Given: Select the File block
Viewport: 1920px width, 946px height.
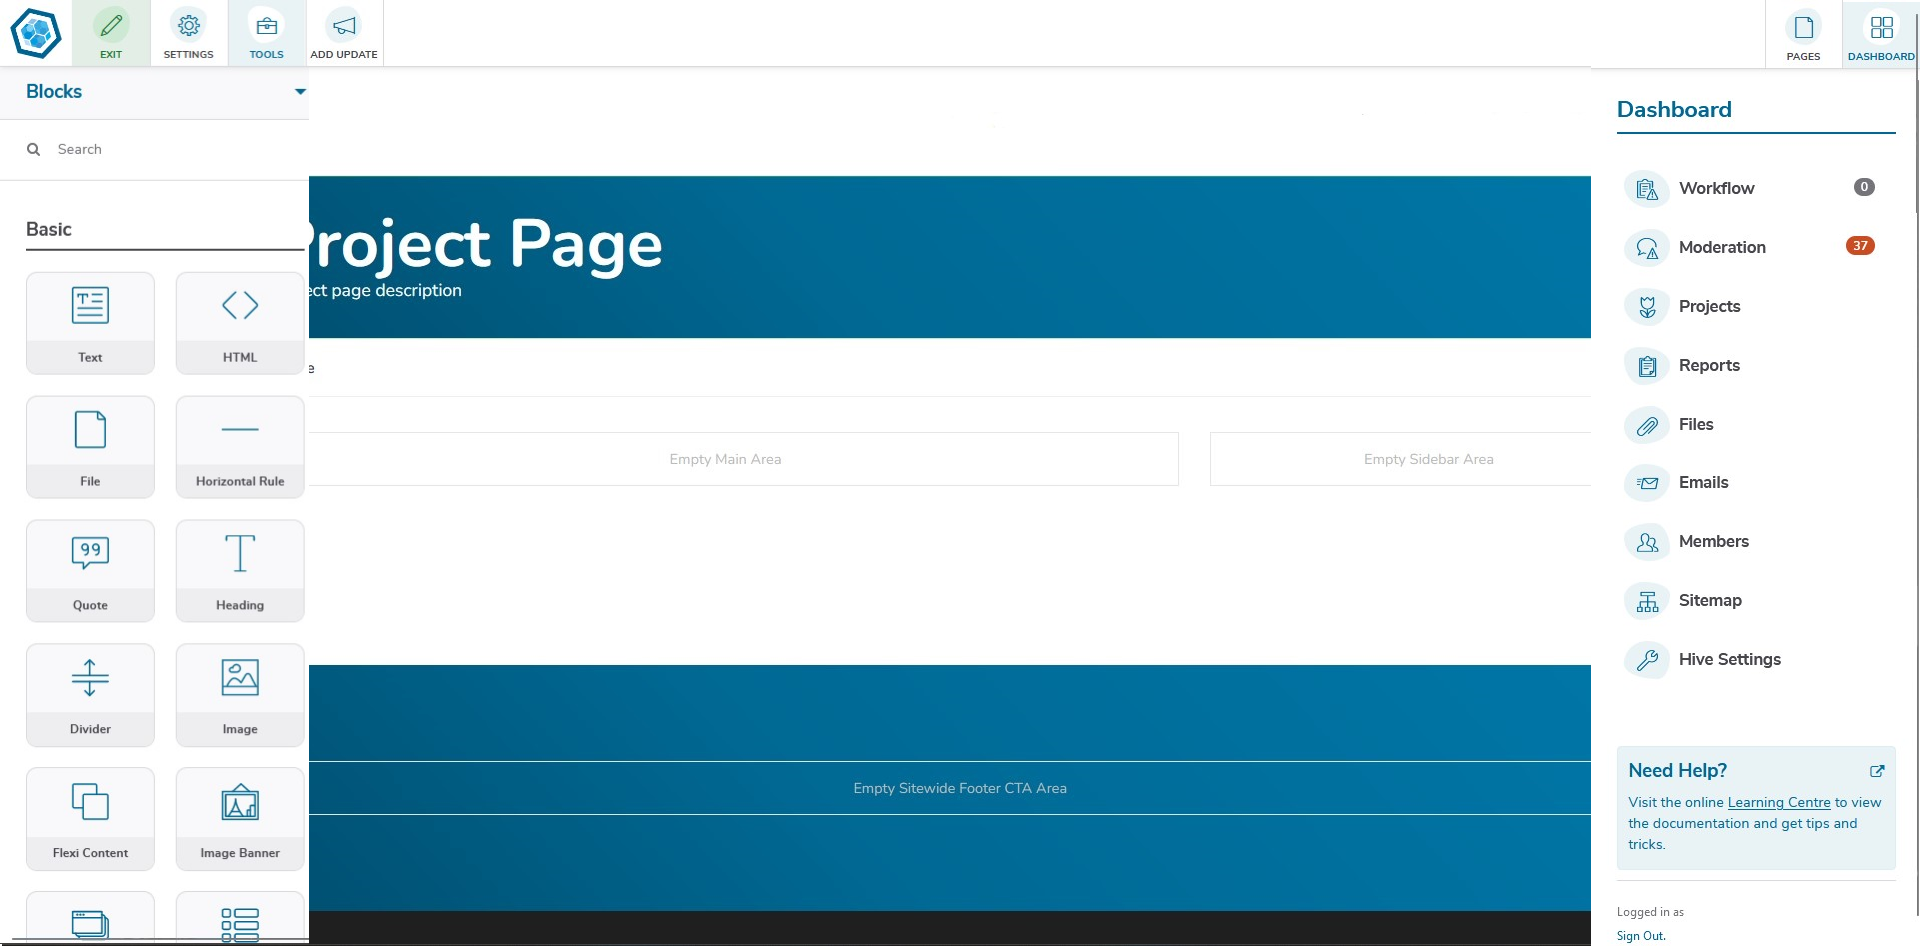Looking at the screenshot, I should tap(90, 447).
